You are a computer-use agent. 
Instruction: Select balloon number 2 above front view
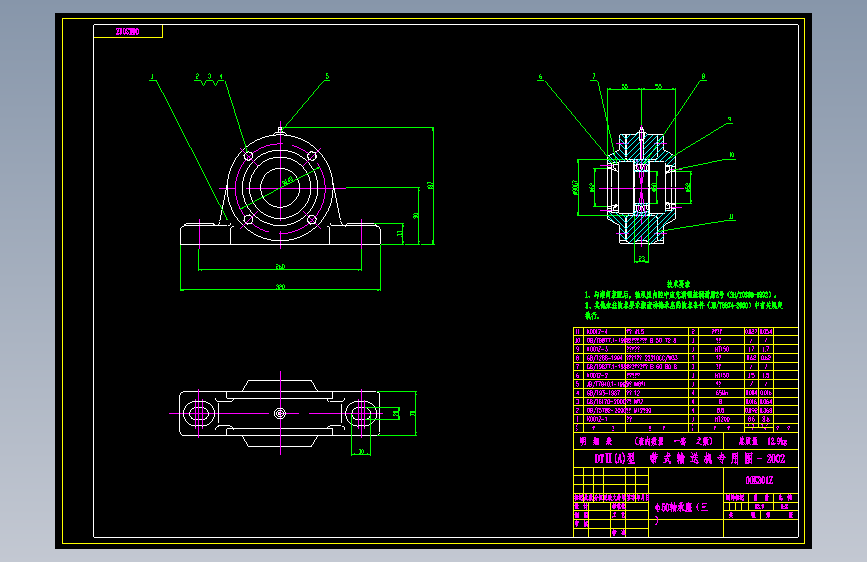pos(197,76)
